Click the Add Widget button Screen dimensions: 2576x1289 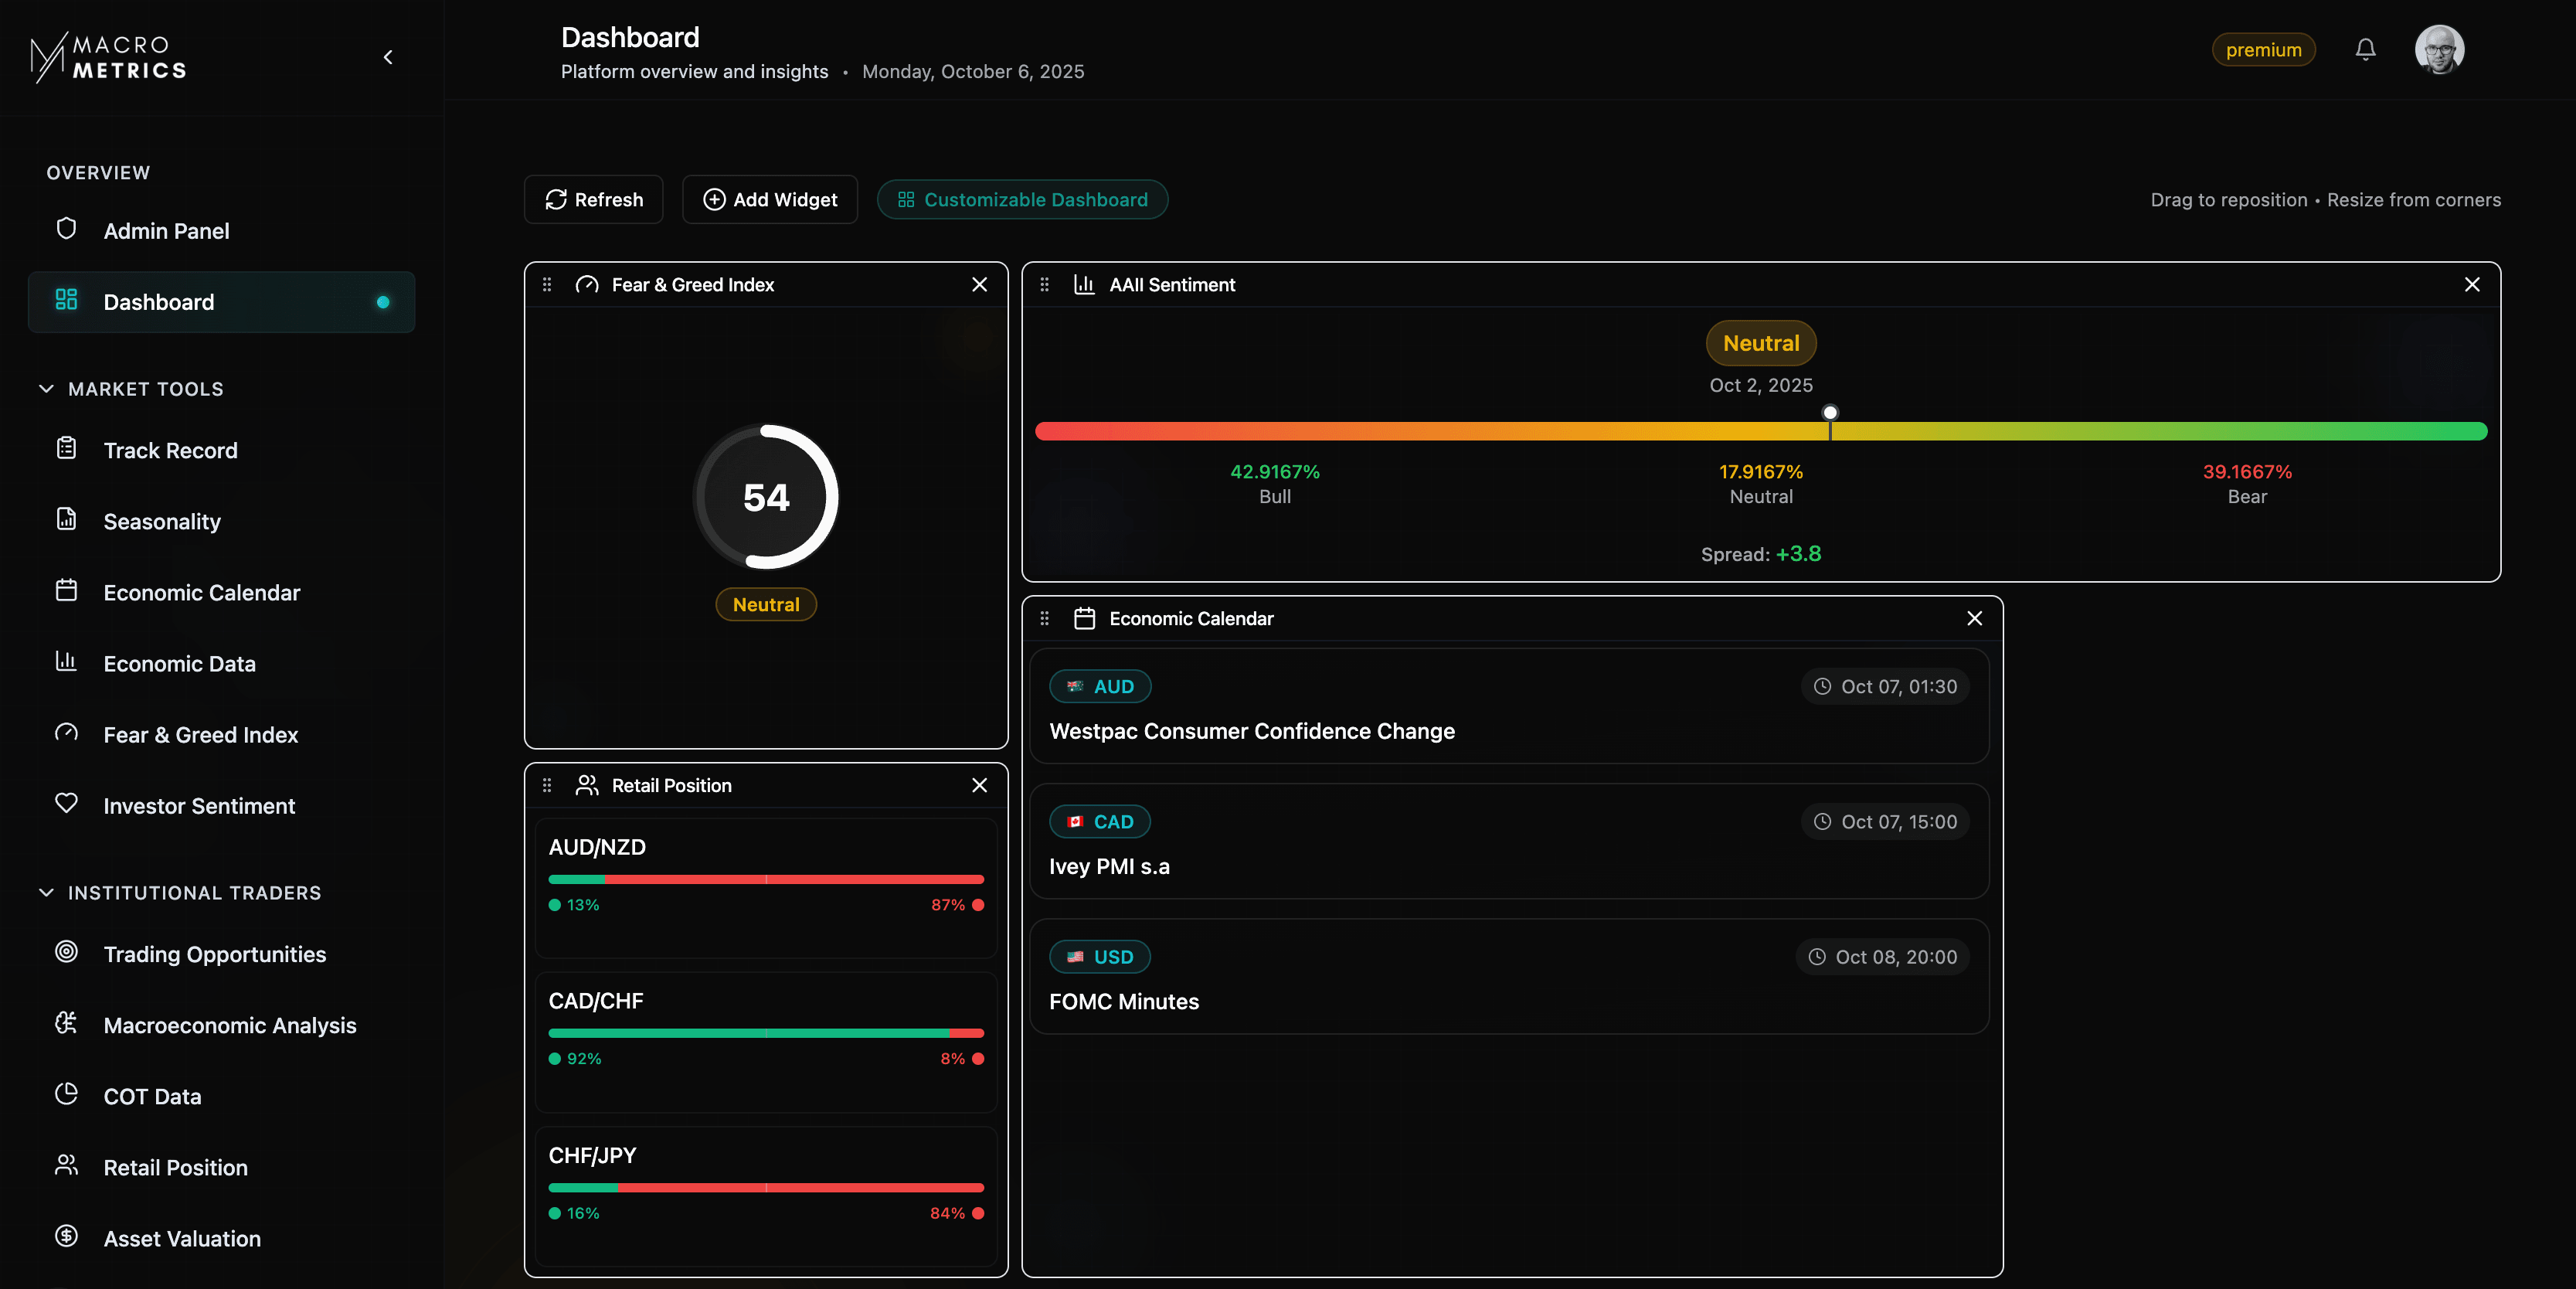770,200
